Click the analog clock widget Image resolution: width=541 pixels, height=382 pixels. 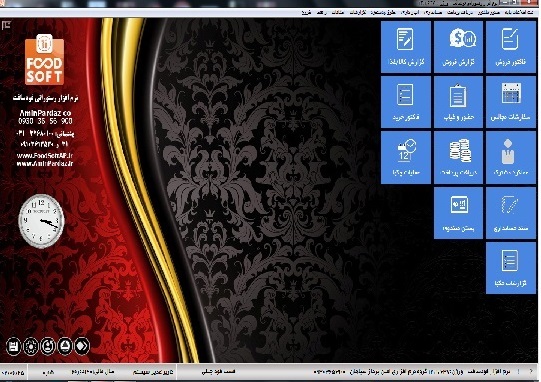(x=41, y=221)
